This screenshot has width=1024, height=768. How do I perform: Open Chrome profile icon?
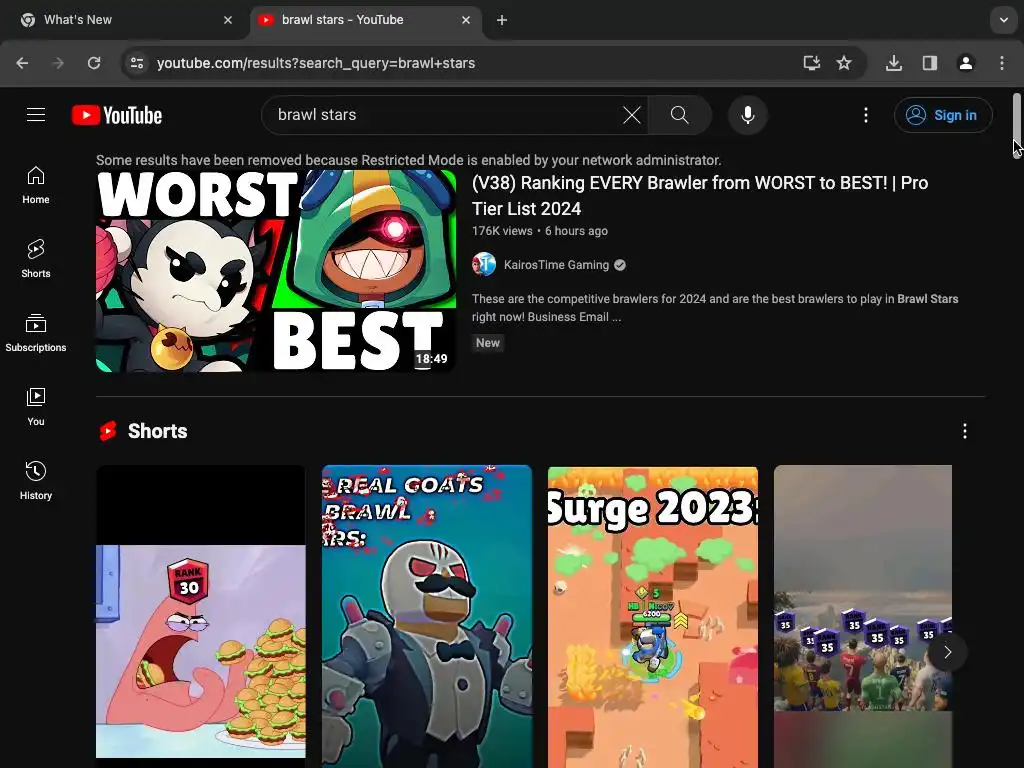click(966, 63)
